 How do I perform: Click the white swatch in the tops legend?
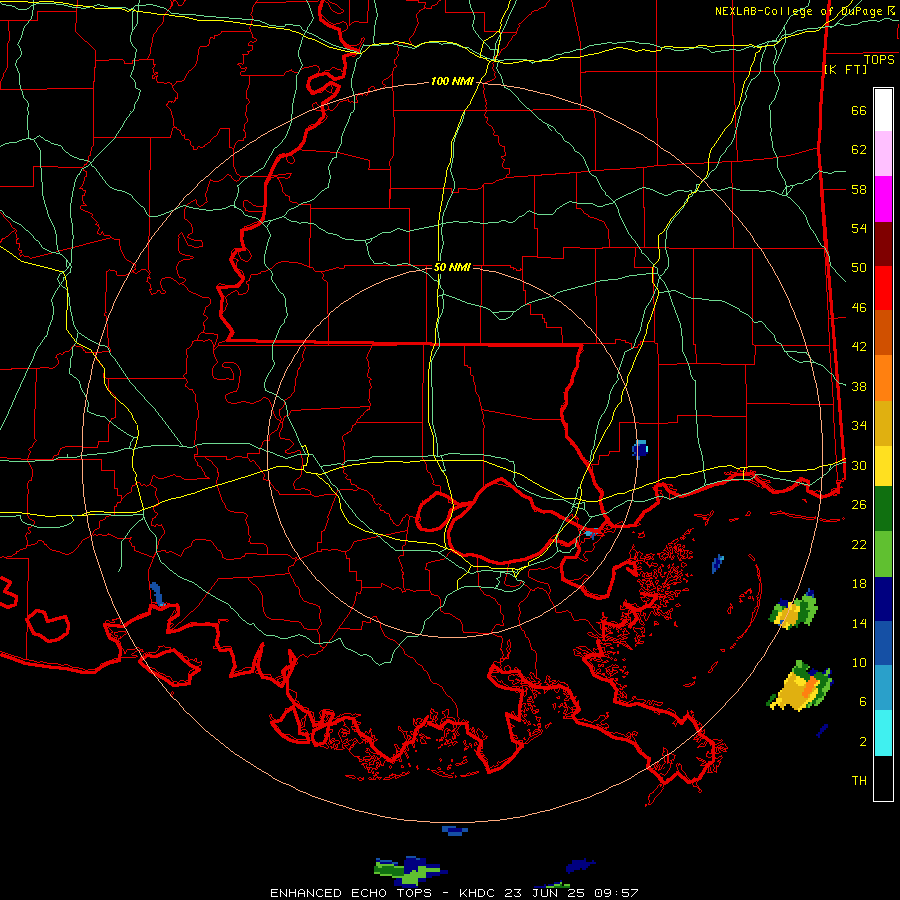pos(883,110)
